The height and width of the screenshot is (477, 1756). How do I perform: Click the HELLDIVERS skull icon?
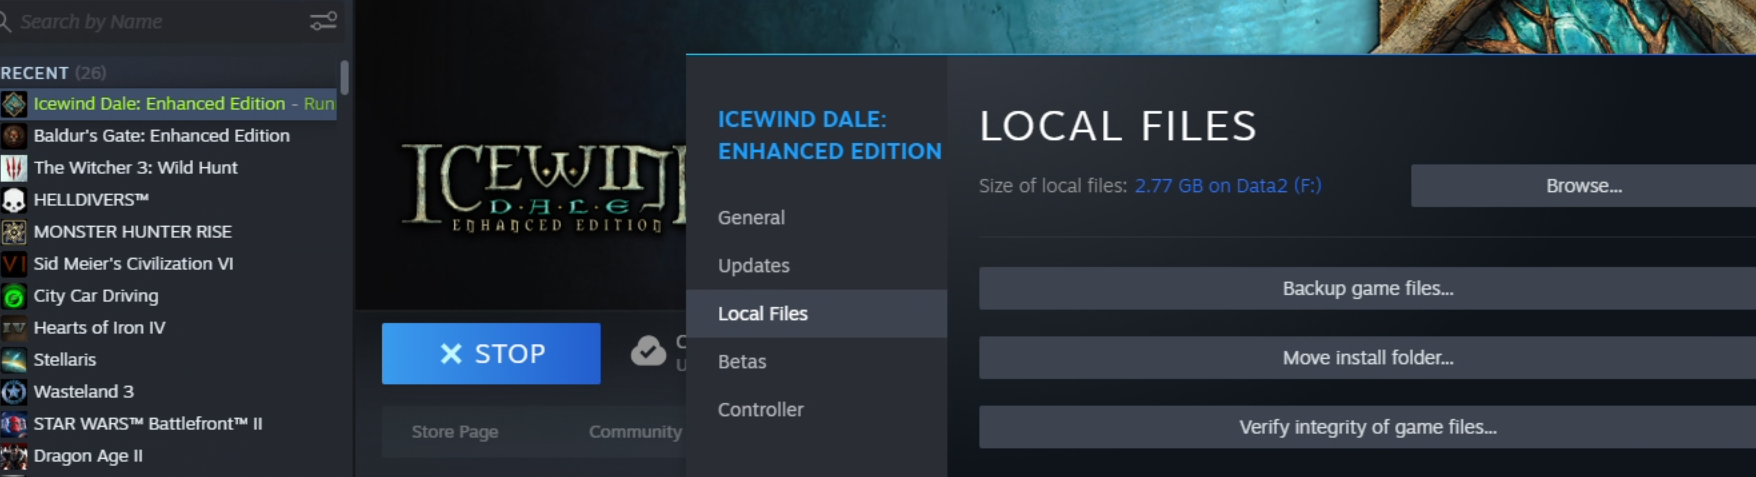coord(14,200)
